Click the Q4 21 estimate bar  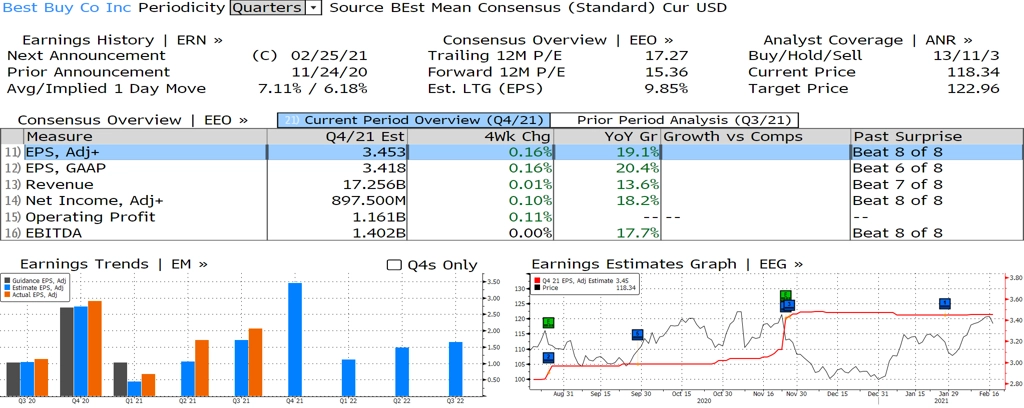point(295,339)
